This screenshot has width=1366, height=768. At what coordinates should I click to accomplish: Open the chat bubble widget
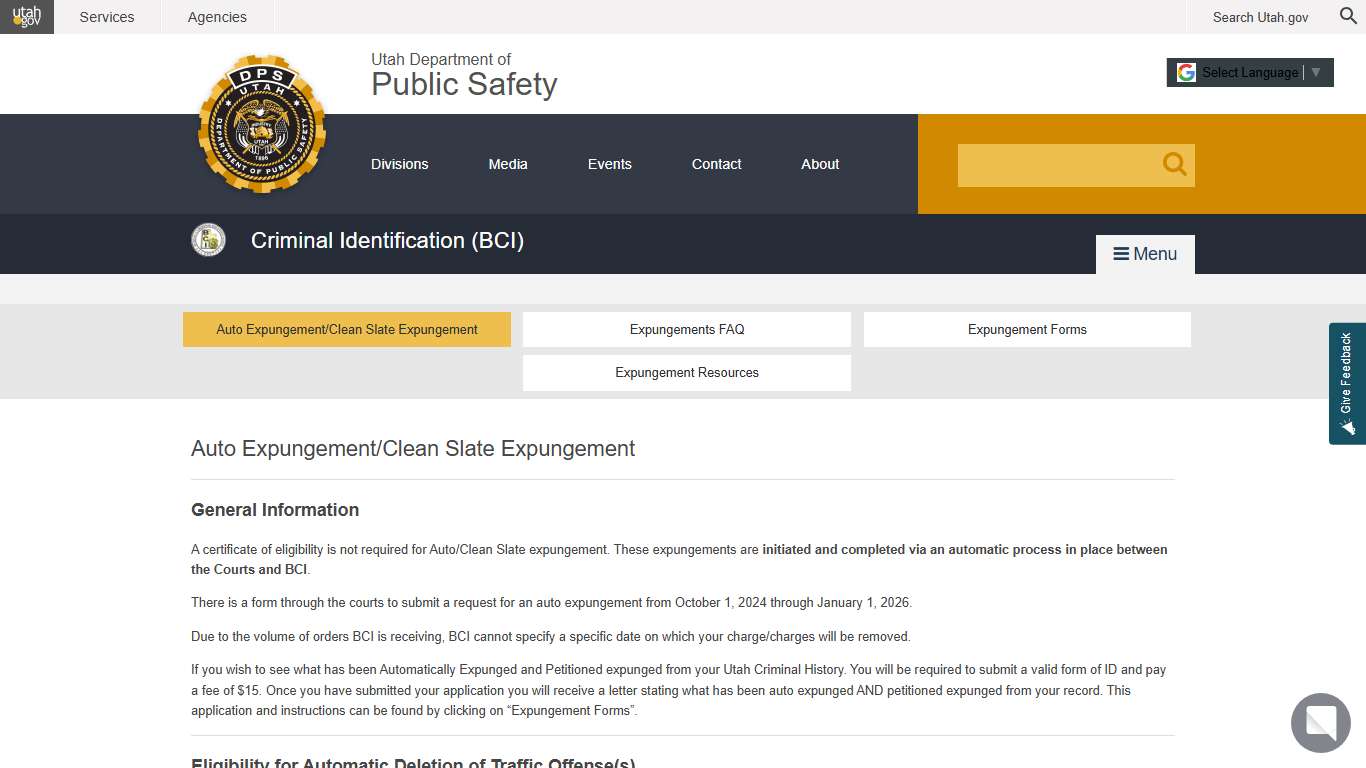(1320, 723)
